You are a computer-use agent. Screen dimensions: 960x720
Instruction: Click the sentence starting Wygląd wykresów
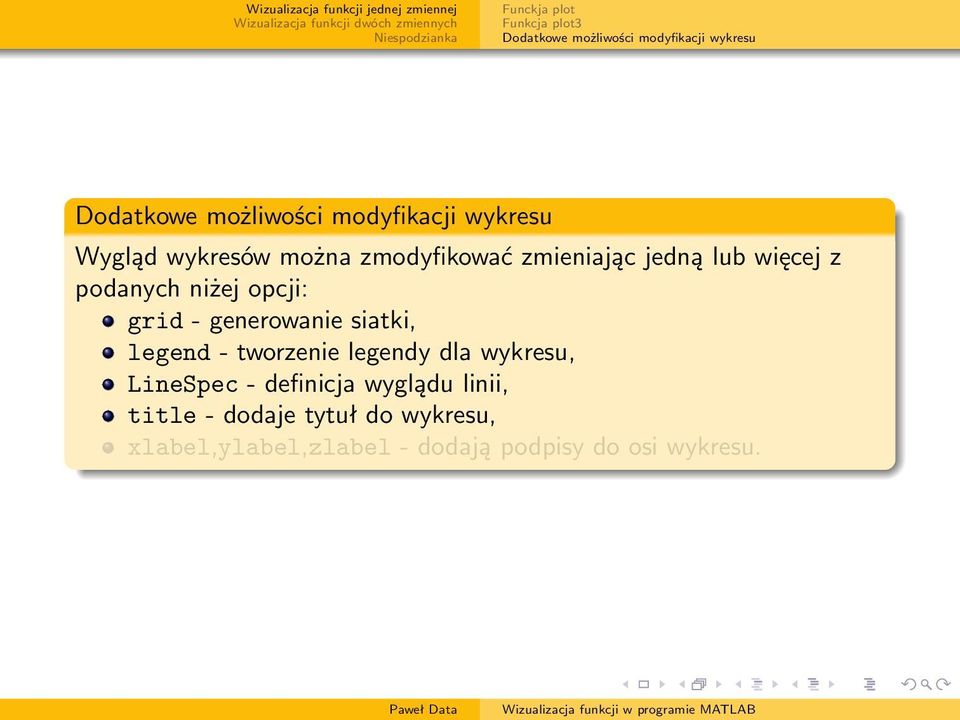click(458, 272)
